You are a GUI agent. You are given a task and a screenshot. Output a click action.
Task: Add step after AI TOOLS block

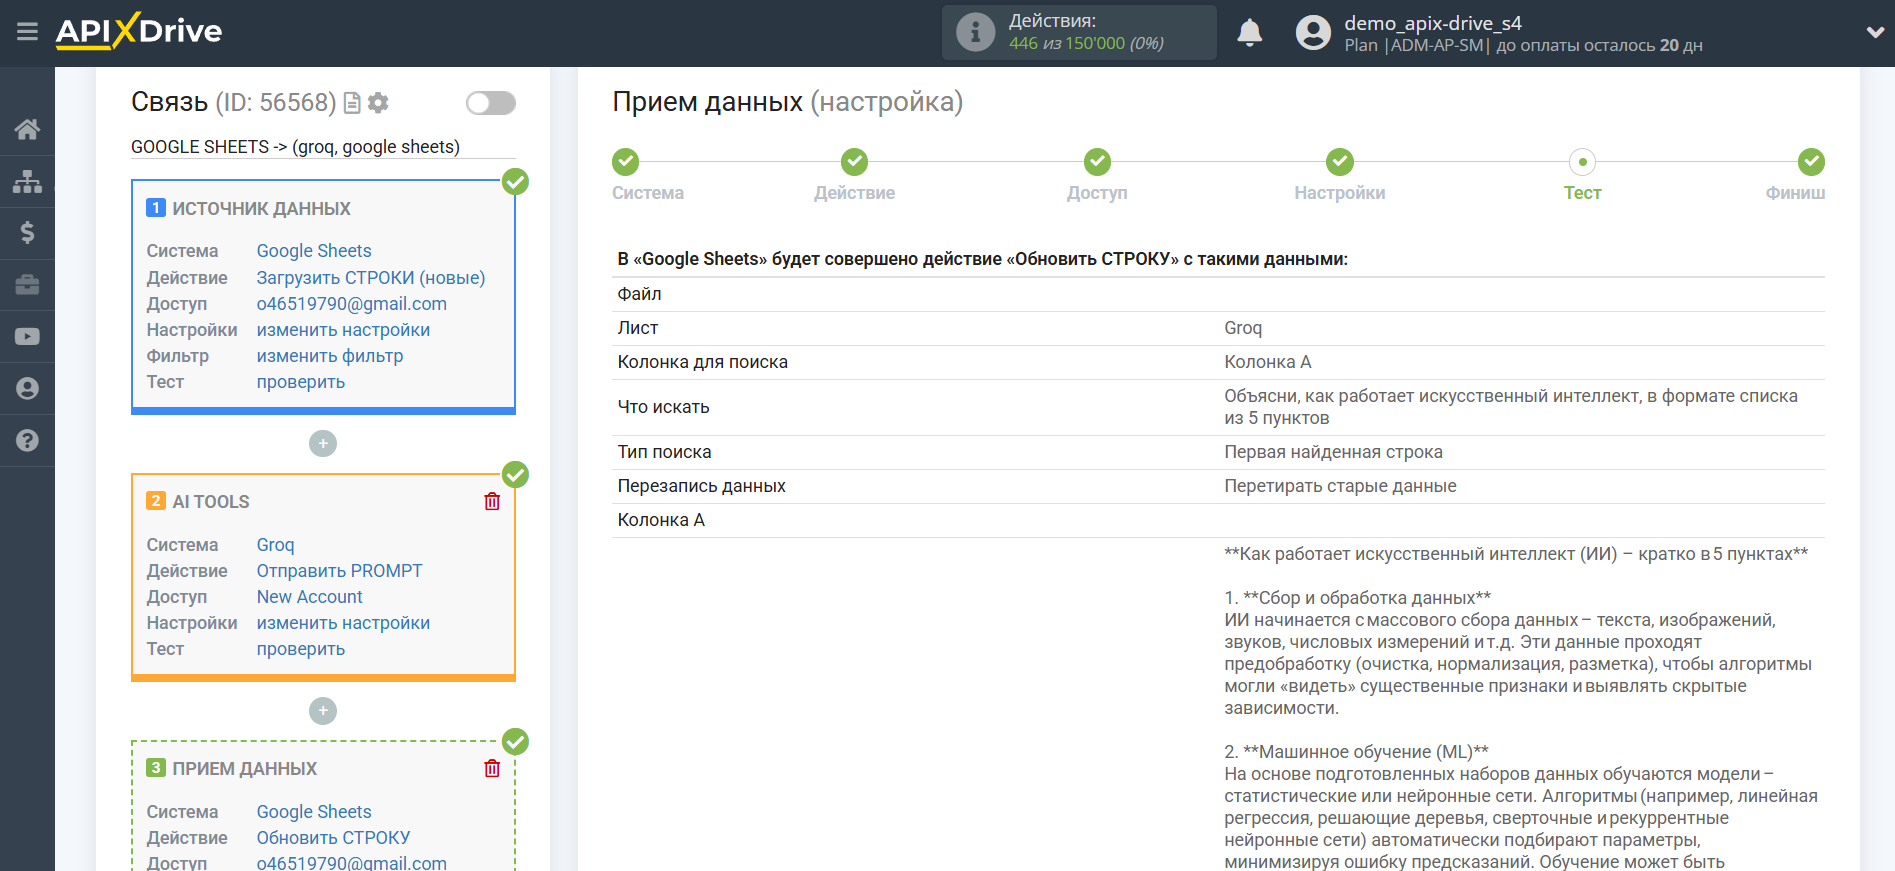coord(323,711)
